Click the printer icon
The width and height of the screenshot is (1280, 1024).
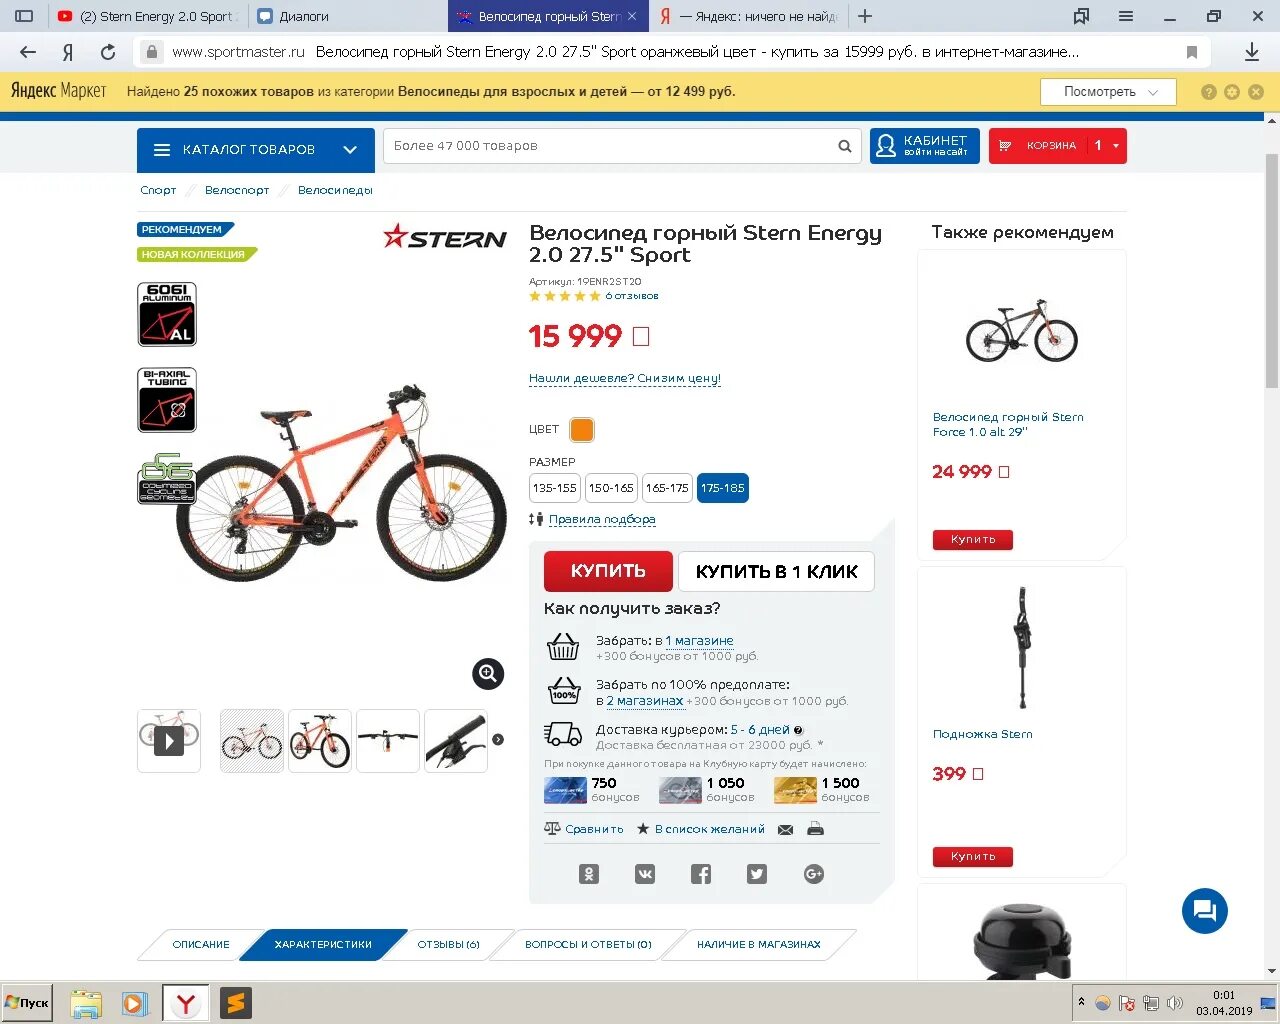click(815, 829)
